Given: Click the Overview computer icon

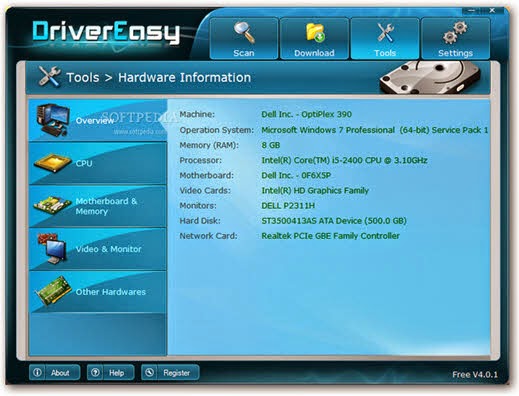Looking at the screenshot, I should [x=52, y=120].
